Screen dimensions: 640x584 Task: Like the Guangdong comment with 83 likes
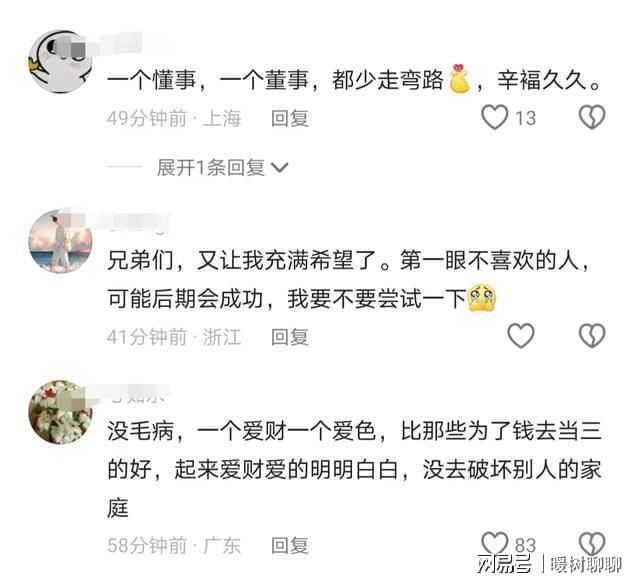(x=495, y=543)
